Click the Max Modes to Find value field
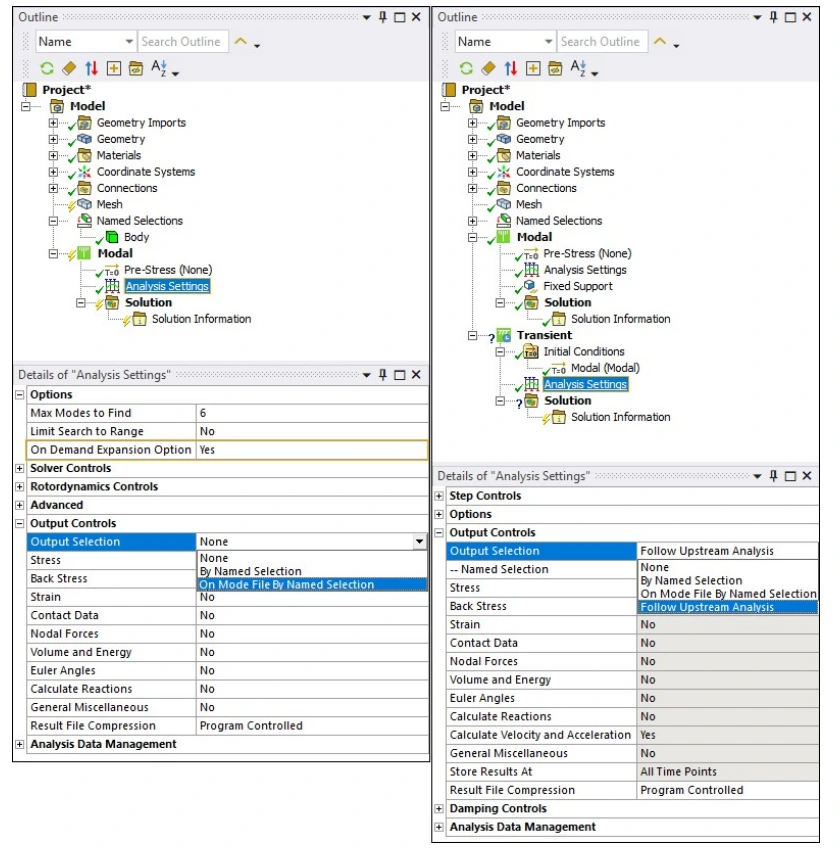 [x=312, y=413]
